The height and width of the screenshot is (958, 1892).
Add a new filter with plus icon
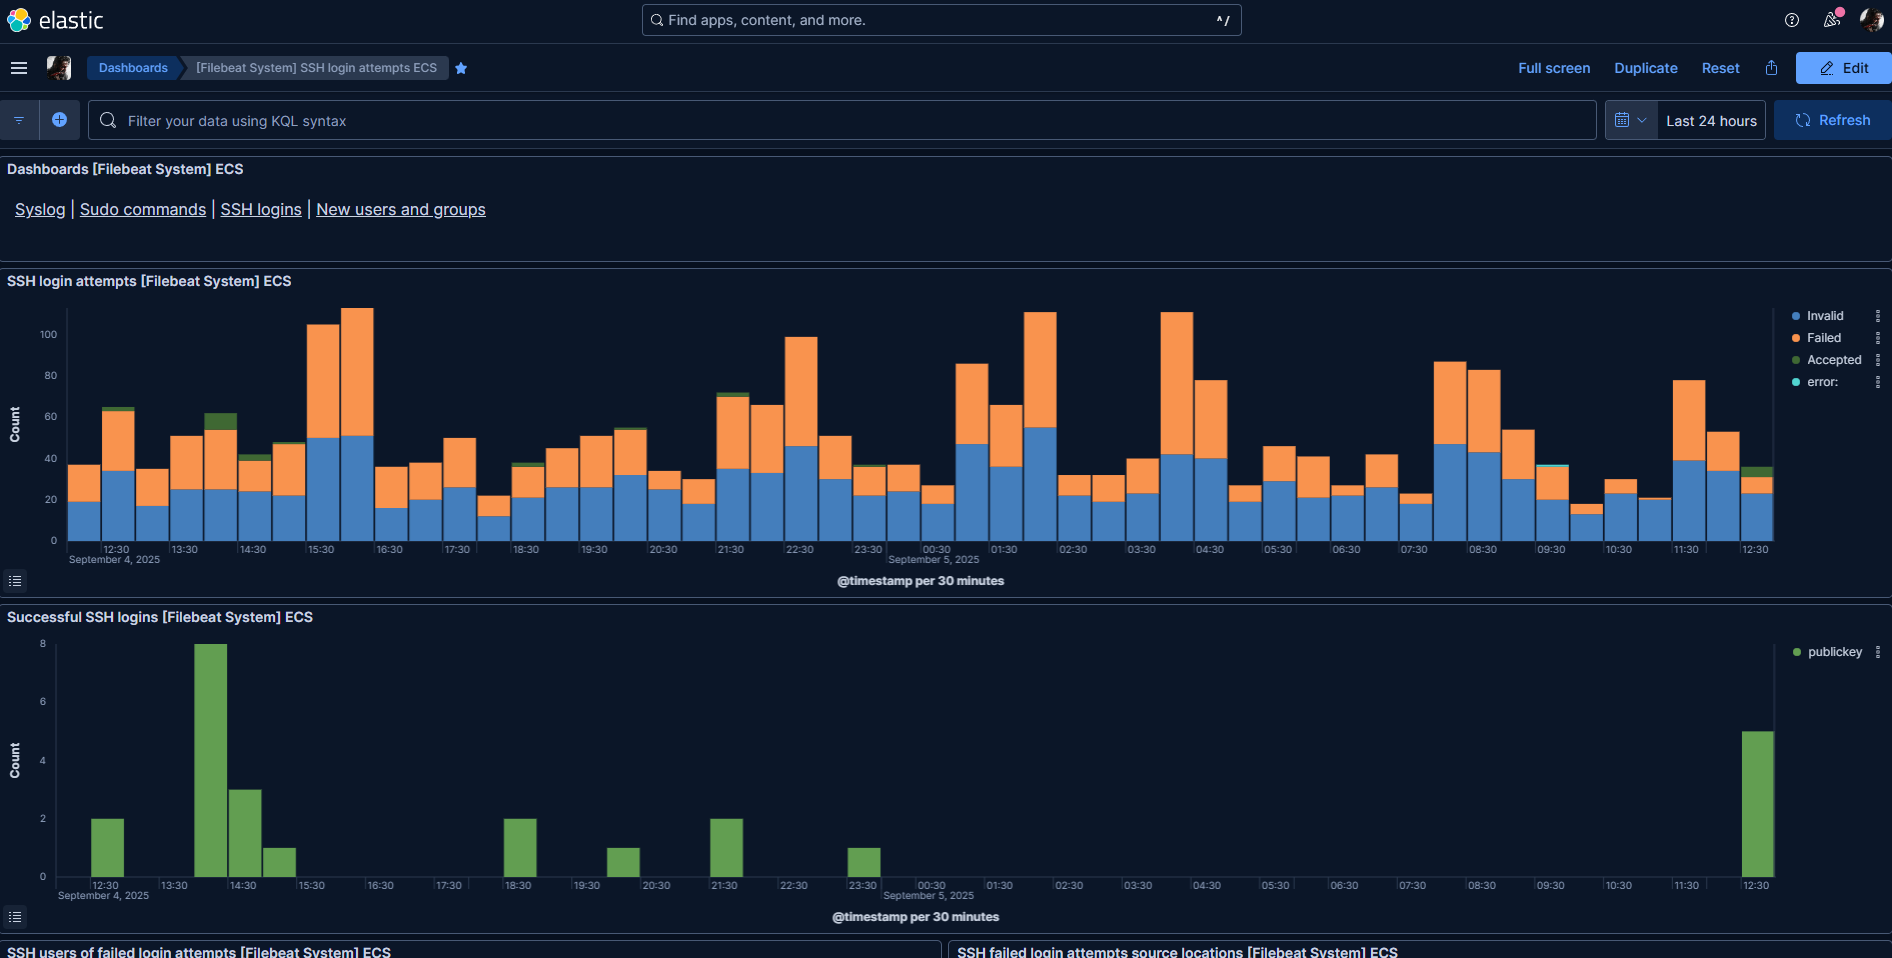[59, 120]
